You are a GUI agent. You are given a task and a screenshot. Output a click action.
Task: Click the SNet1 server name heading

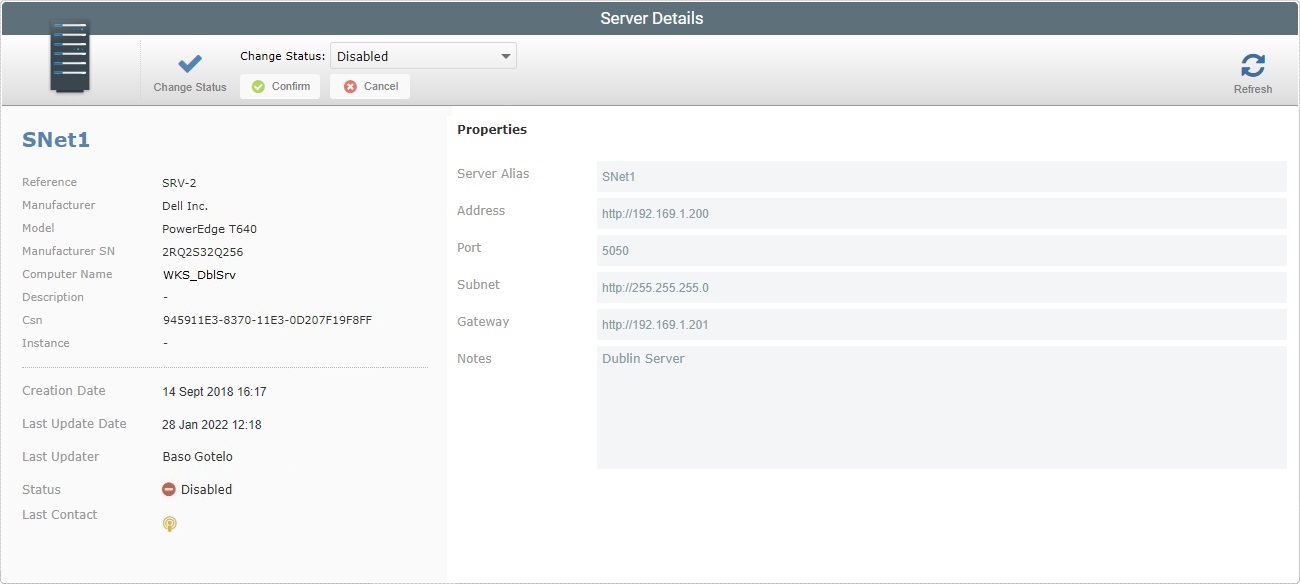click(55, 140)
